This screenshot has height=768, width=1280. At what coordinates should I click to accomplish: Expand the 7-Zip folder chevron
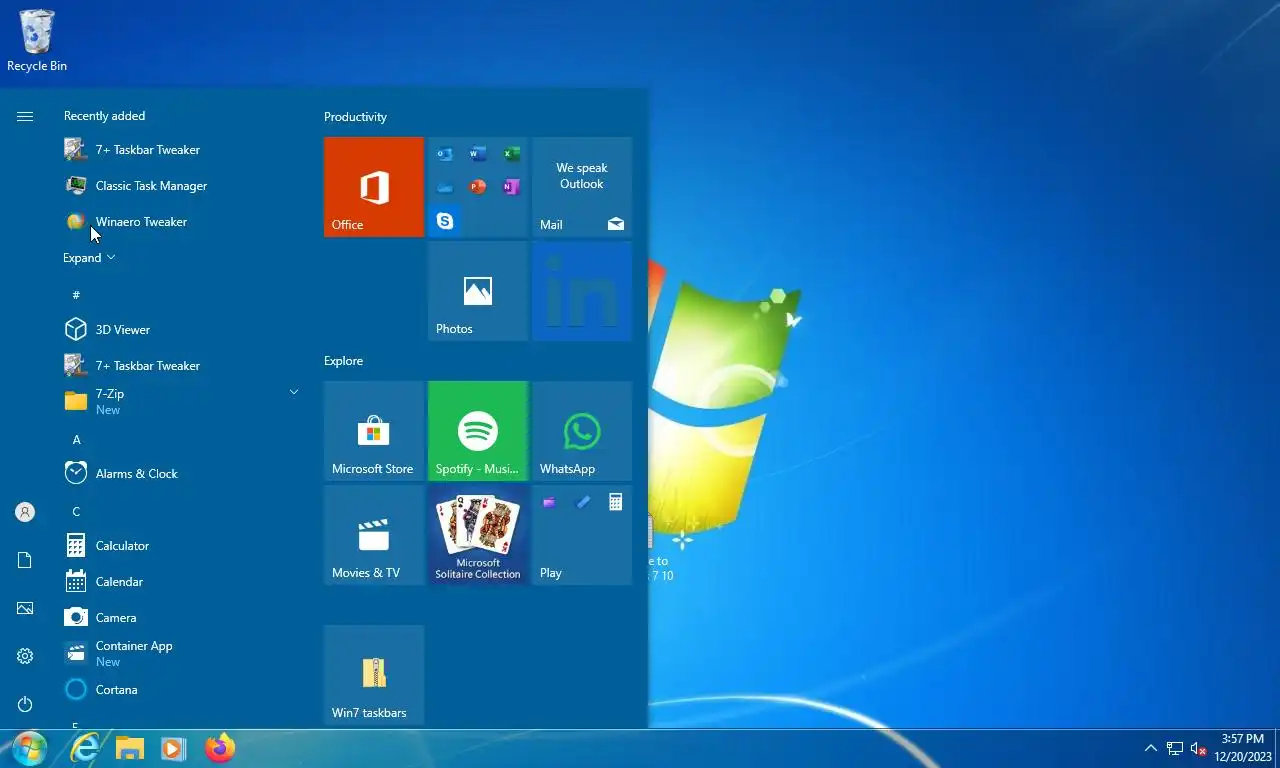294,392
